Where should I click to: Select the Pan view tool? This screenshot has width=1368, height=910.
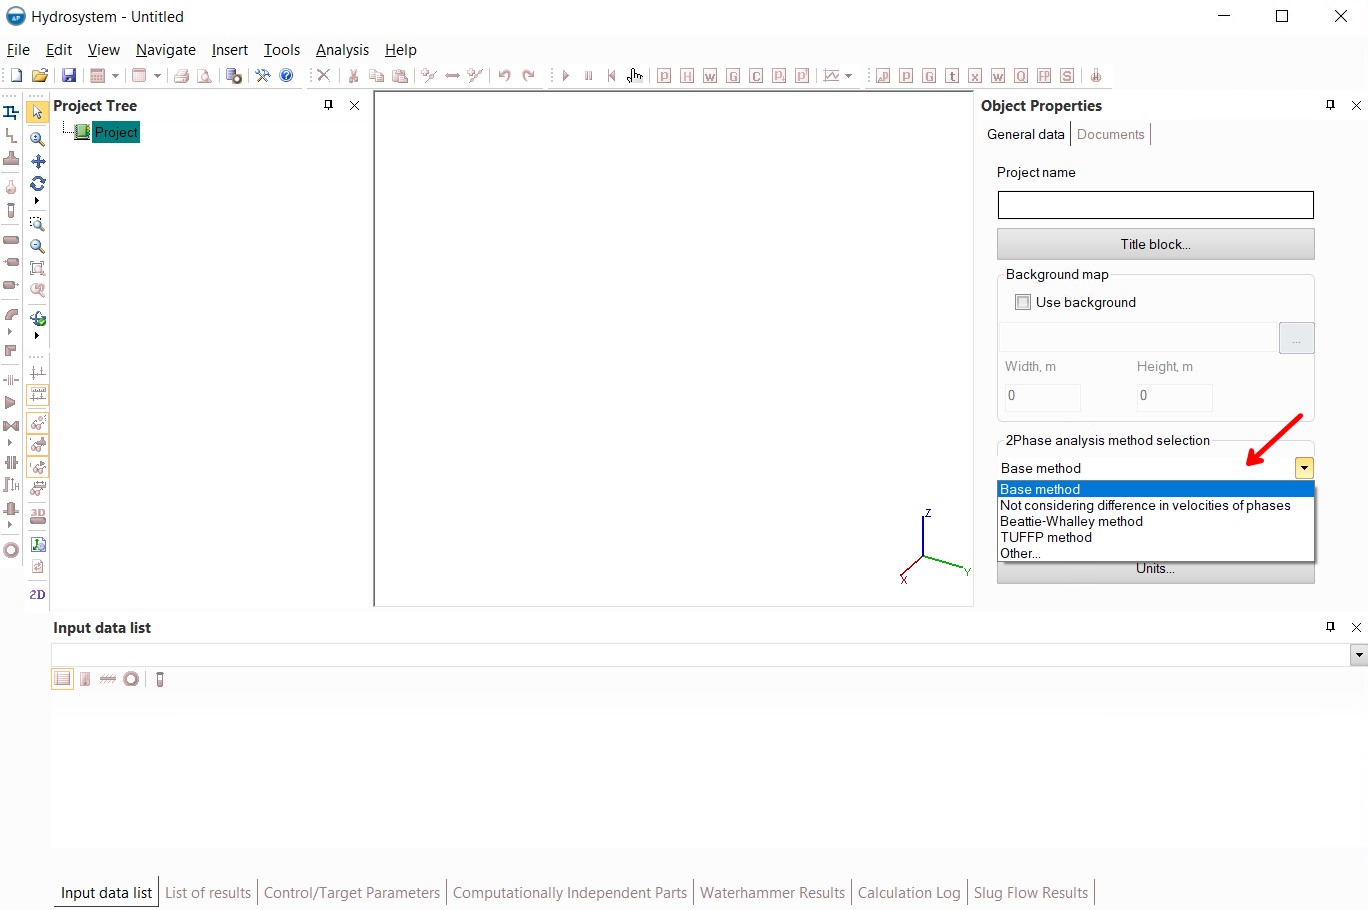pos(38,161)
